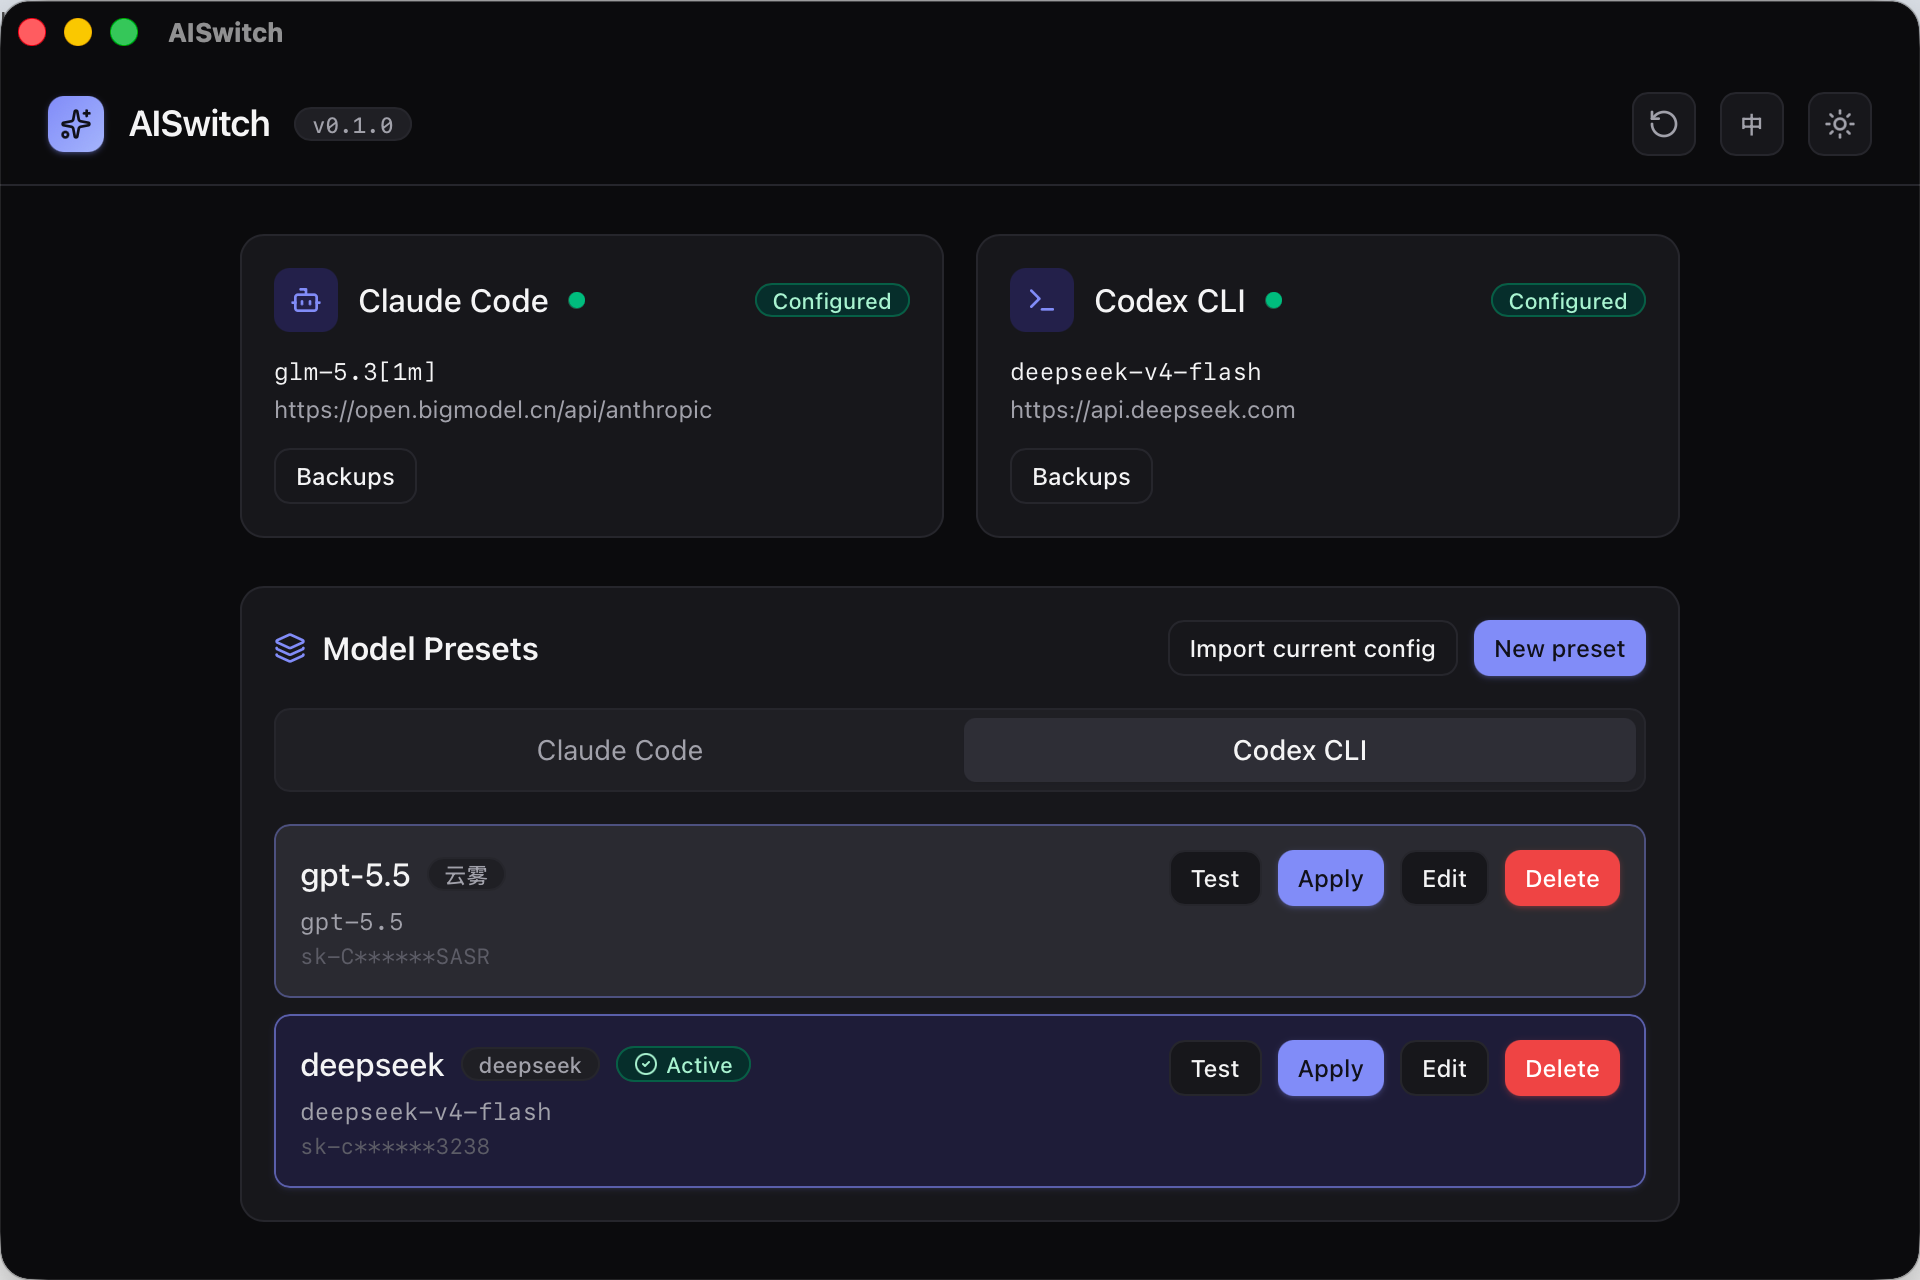Create a New preset
1920x1280 pixels.
[x=1559, y=648]
